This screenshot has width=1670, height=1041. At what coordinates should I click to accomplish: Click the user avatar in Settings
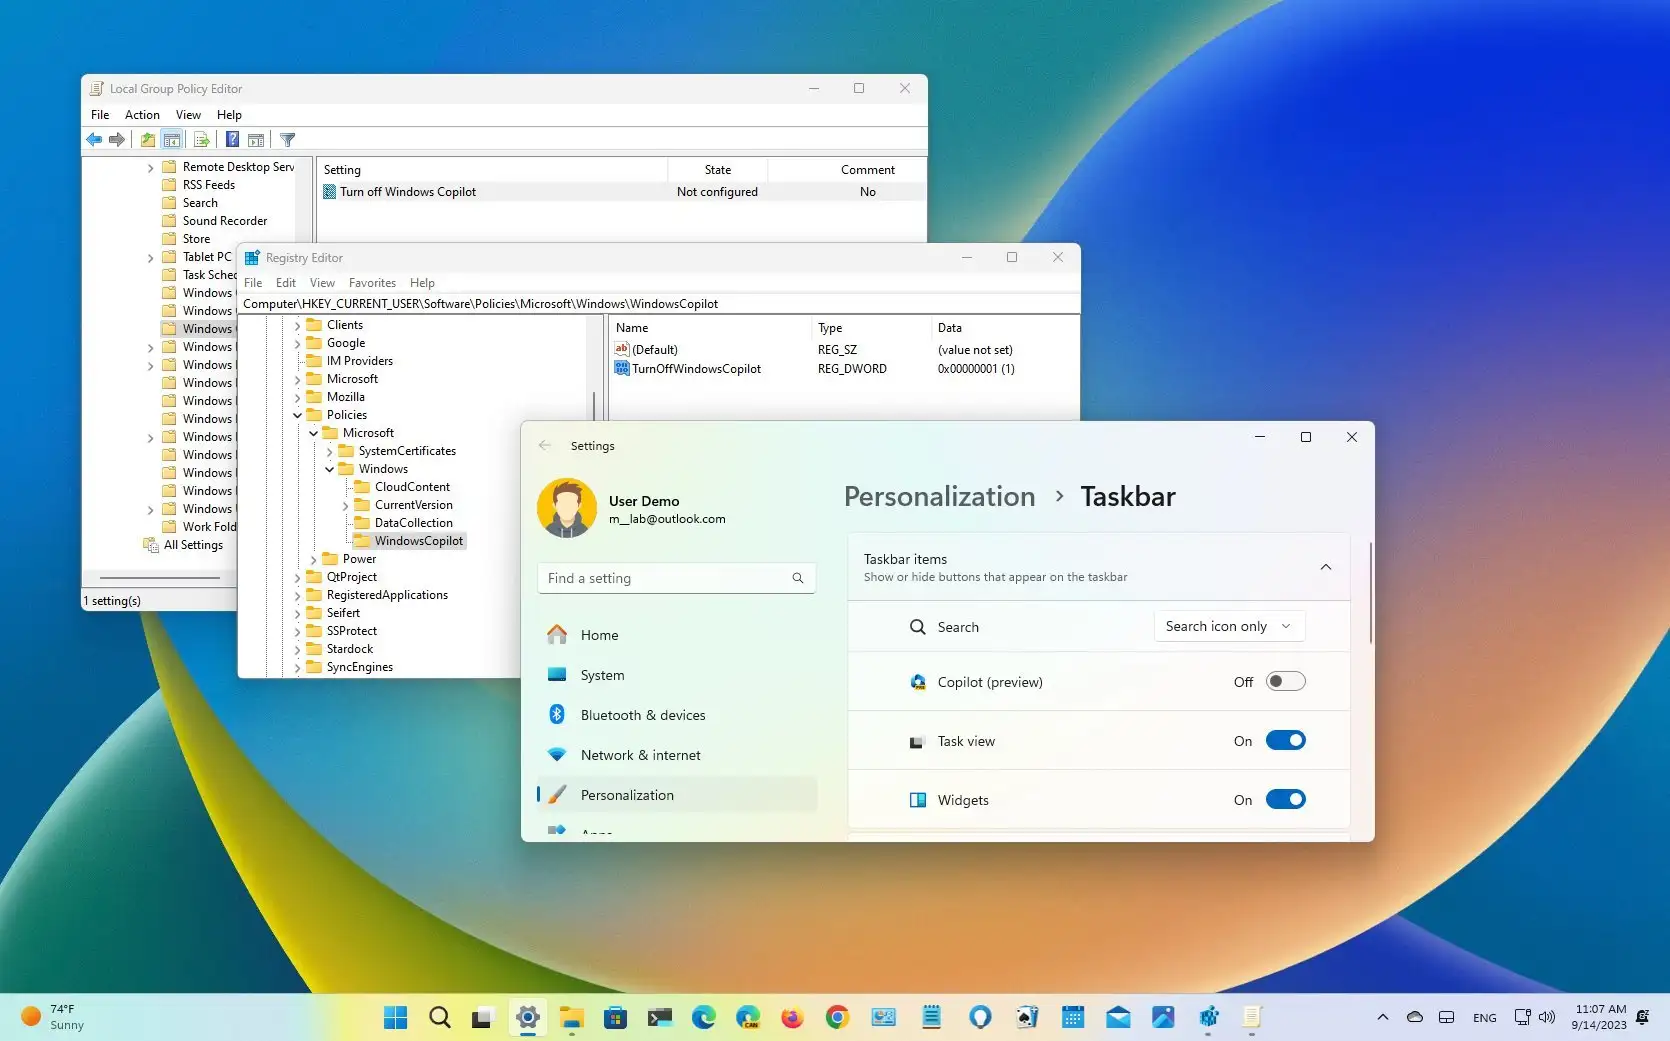pyautogui.click(x=567, y=508)
